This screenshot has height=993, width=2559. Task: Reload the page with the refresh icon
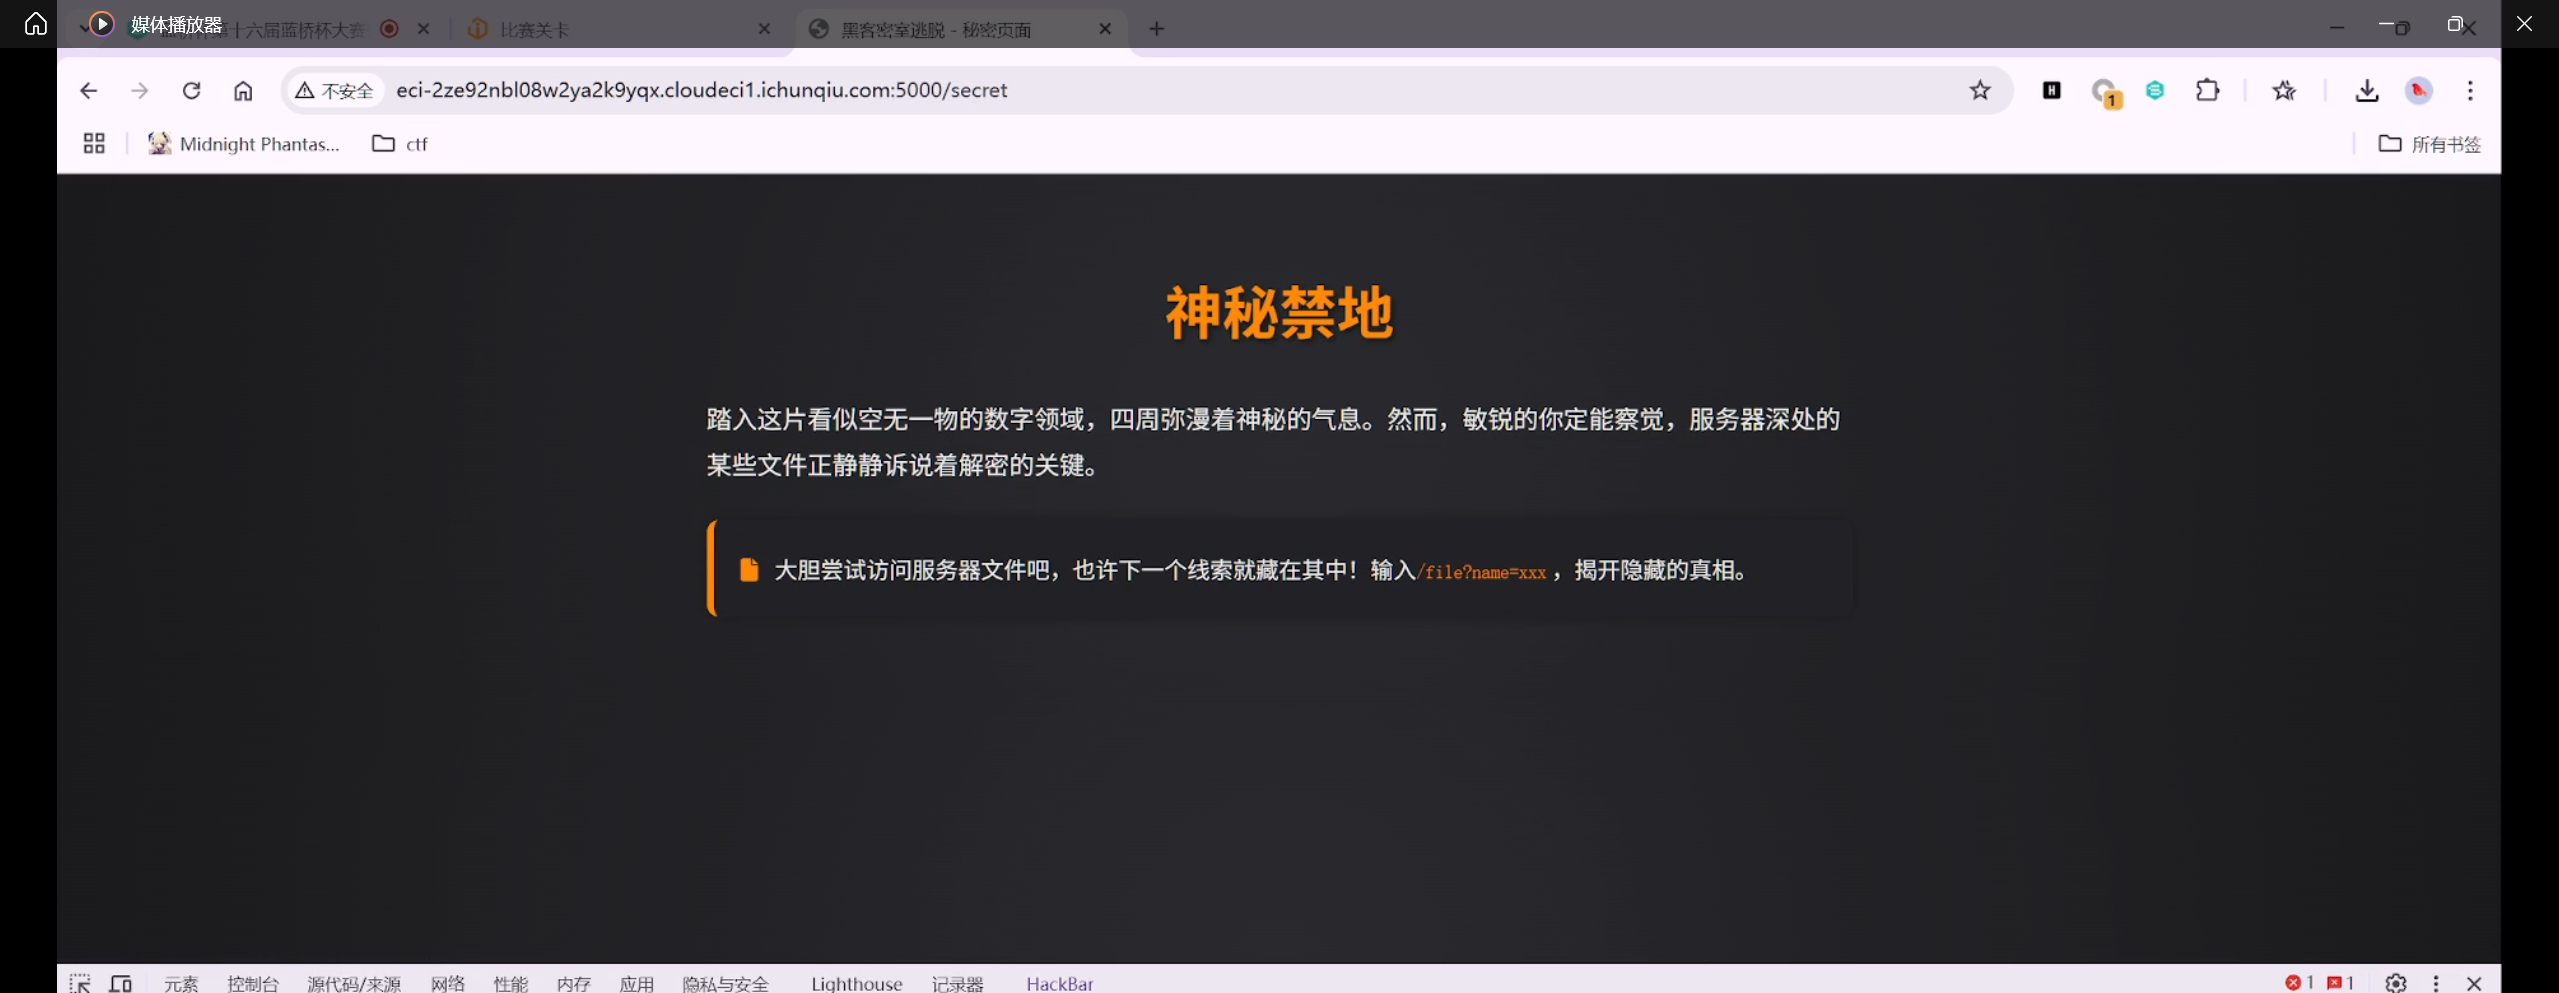point(191,91)
